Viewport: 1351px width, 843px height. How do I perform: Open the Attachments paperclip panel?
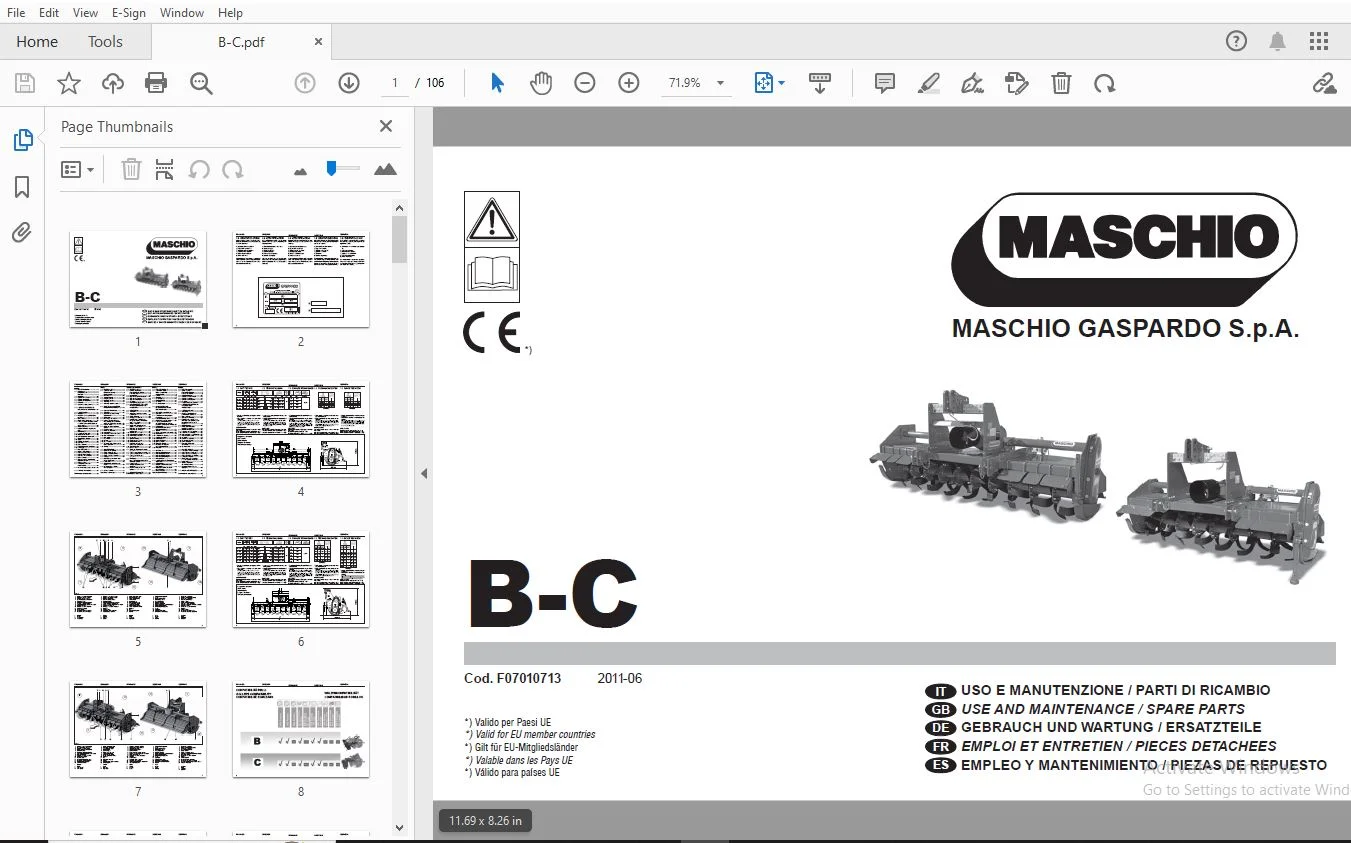coord(22,233)
